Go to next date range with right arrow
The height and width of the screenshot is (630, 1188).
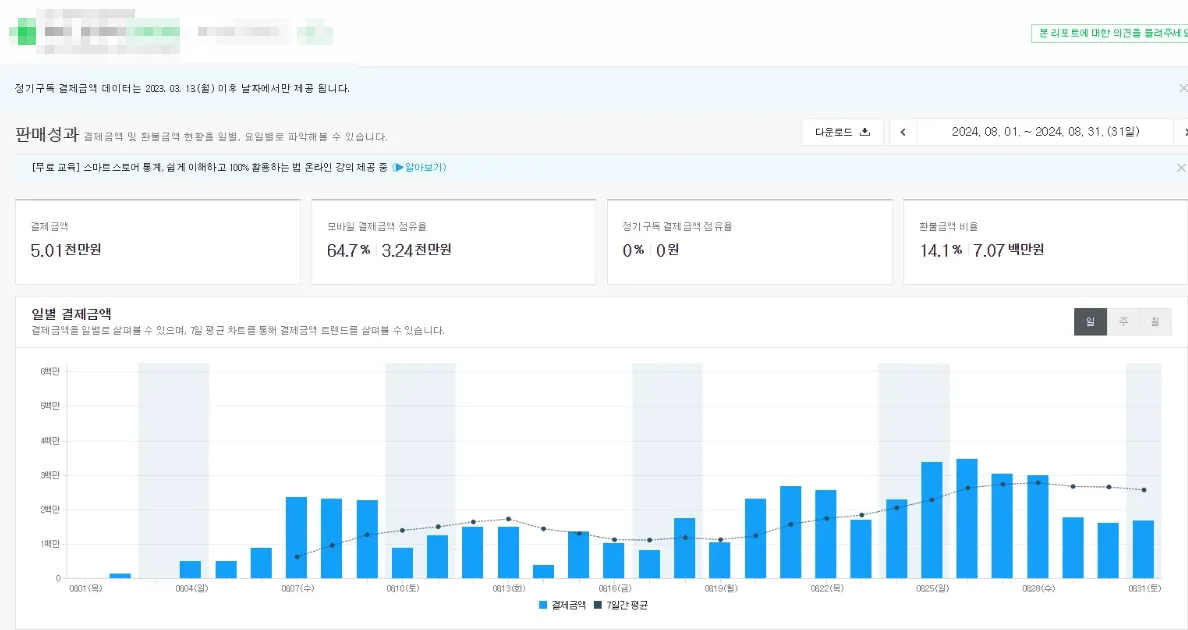[1184, 132]
